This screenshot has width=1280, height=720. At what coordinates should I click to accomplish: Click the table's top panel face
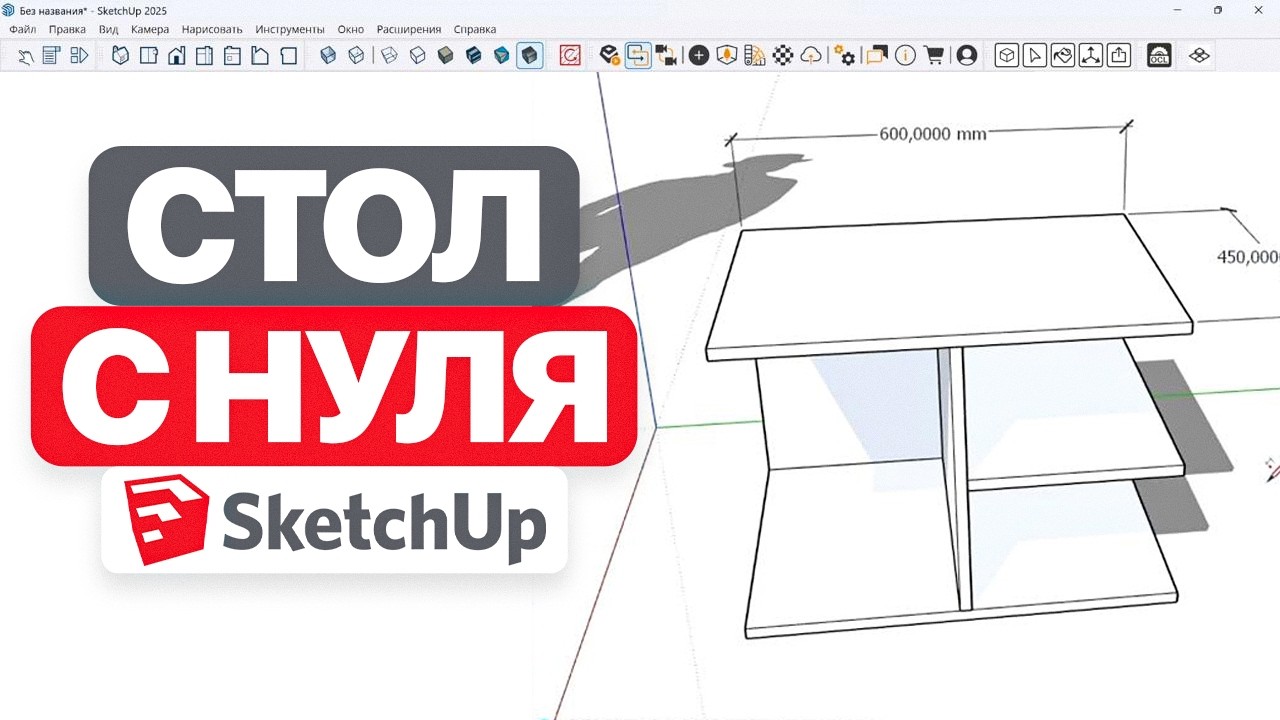pos(948,280)
